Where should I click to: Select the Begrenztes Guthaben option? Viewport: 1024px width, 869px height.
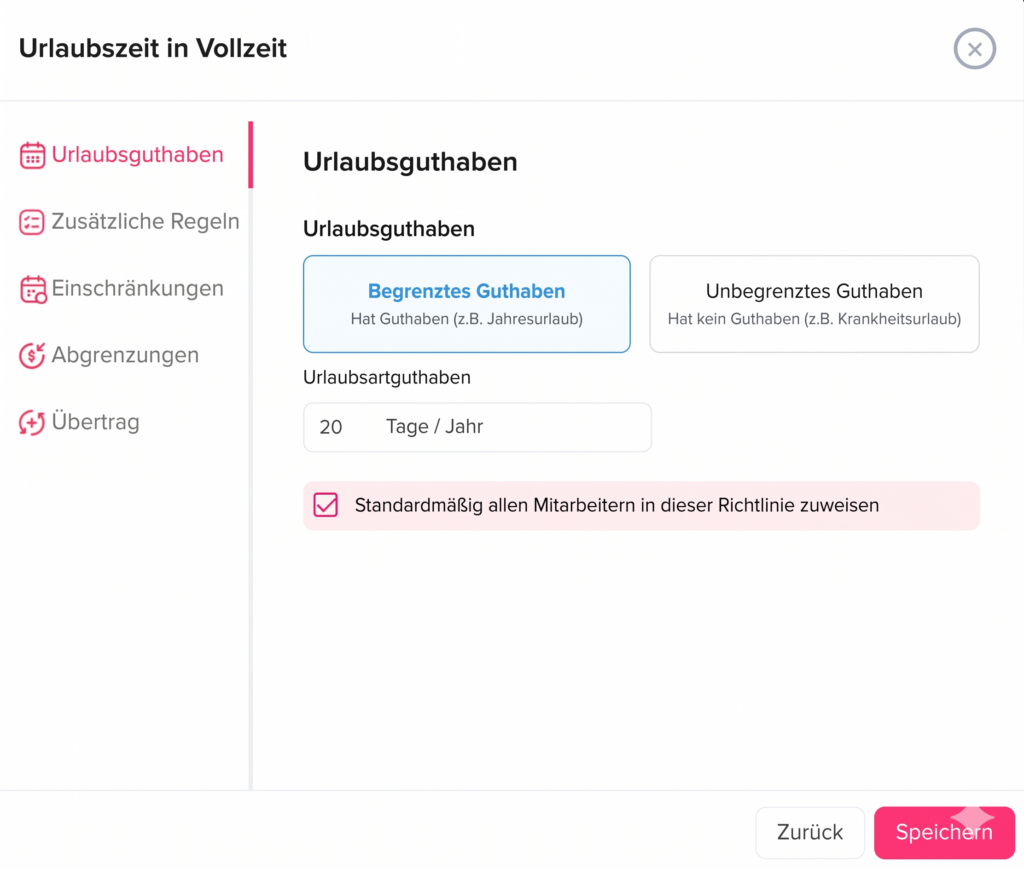(x=466, y=303)
